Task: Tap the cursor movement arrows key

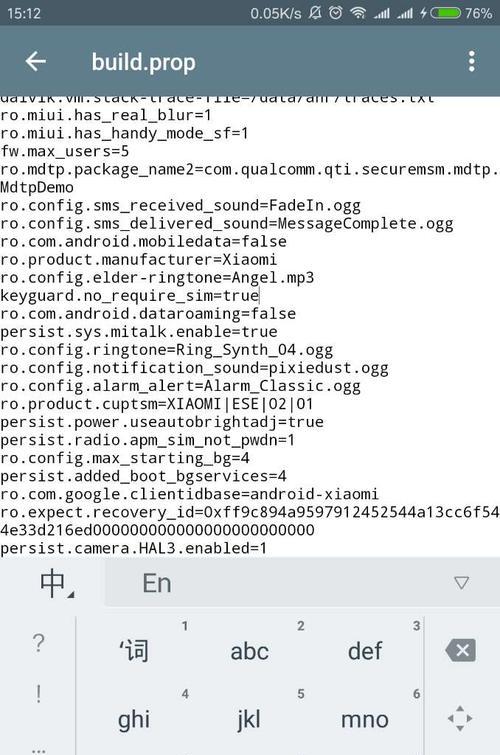Action: [x=460, y=719]
